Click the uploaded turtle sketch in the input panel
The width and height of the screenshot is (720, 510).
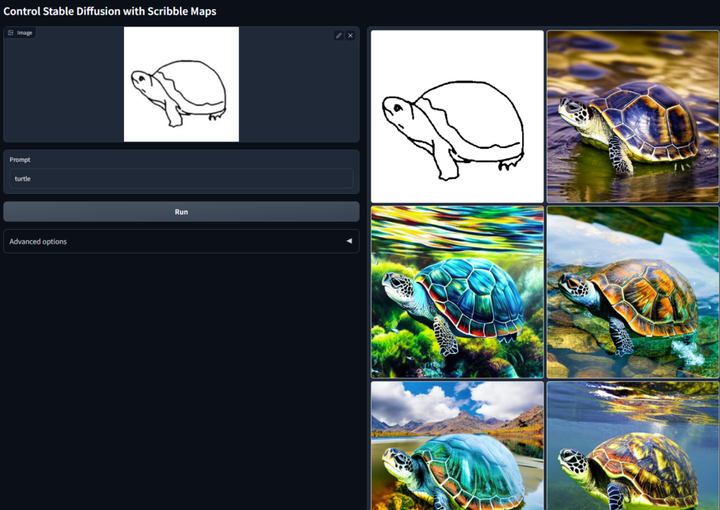[181, 84]
